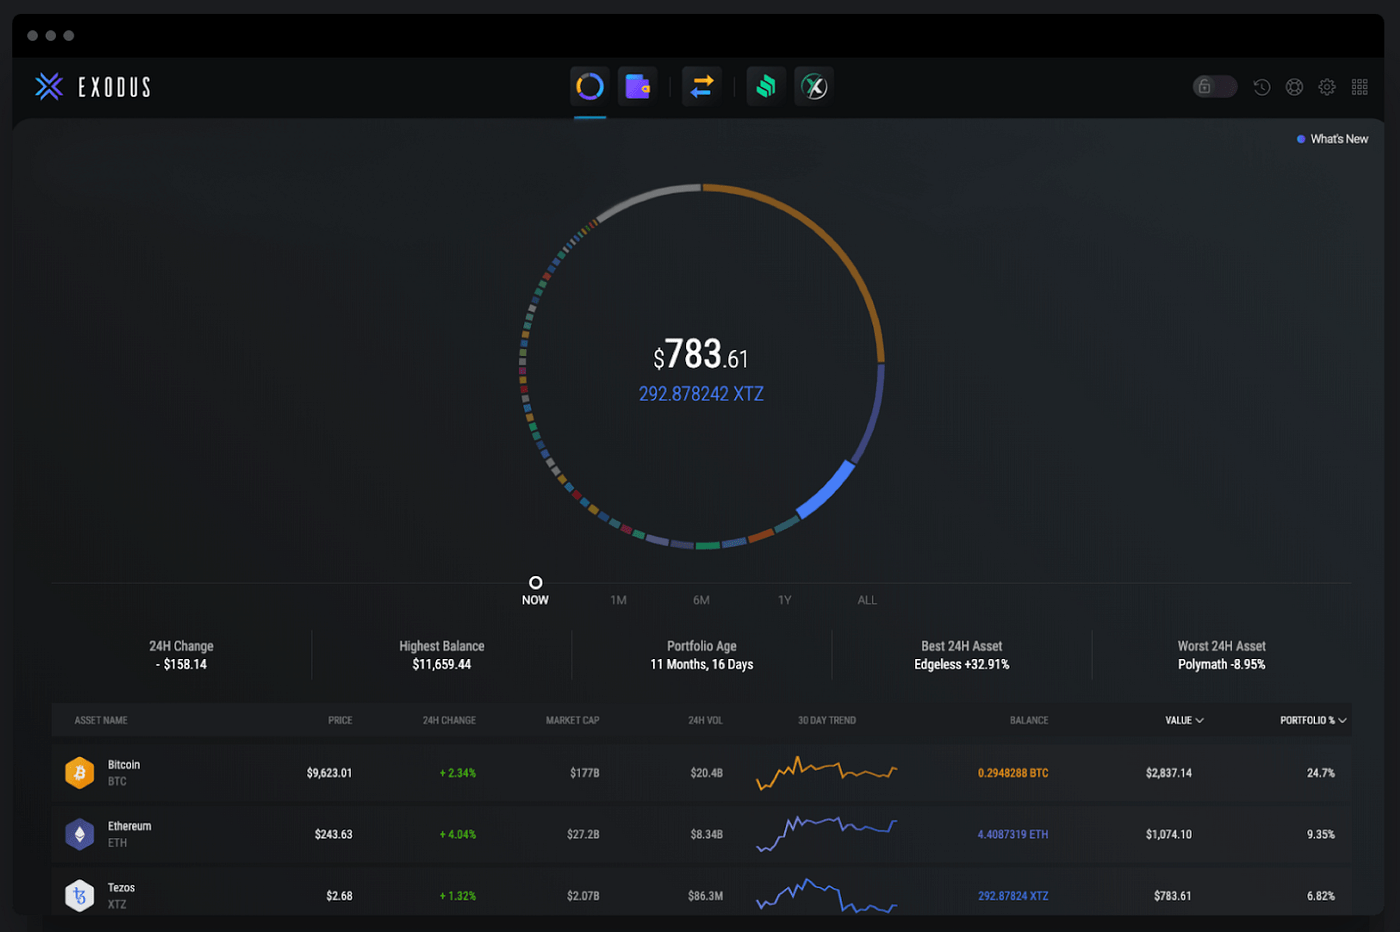Open Exodus settings gear
This screenshot has height=932, width=1400.
click(x=1327, y=86)
